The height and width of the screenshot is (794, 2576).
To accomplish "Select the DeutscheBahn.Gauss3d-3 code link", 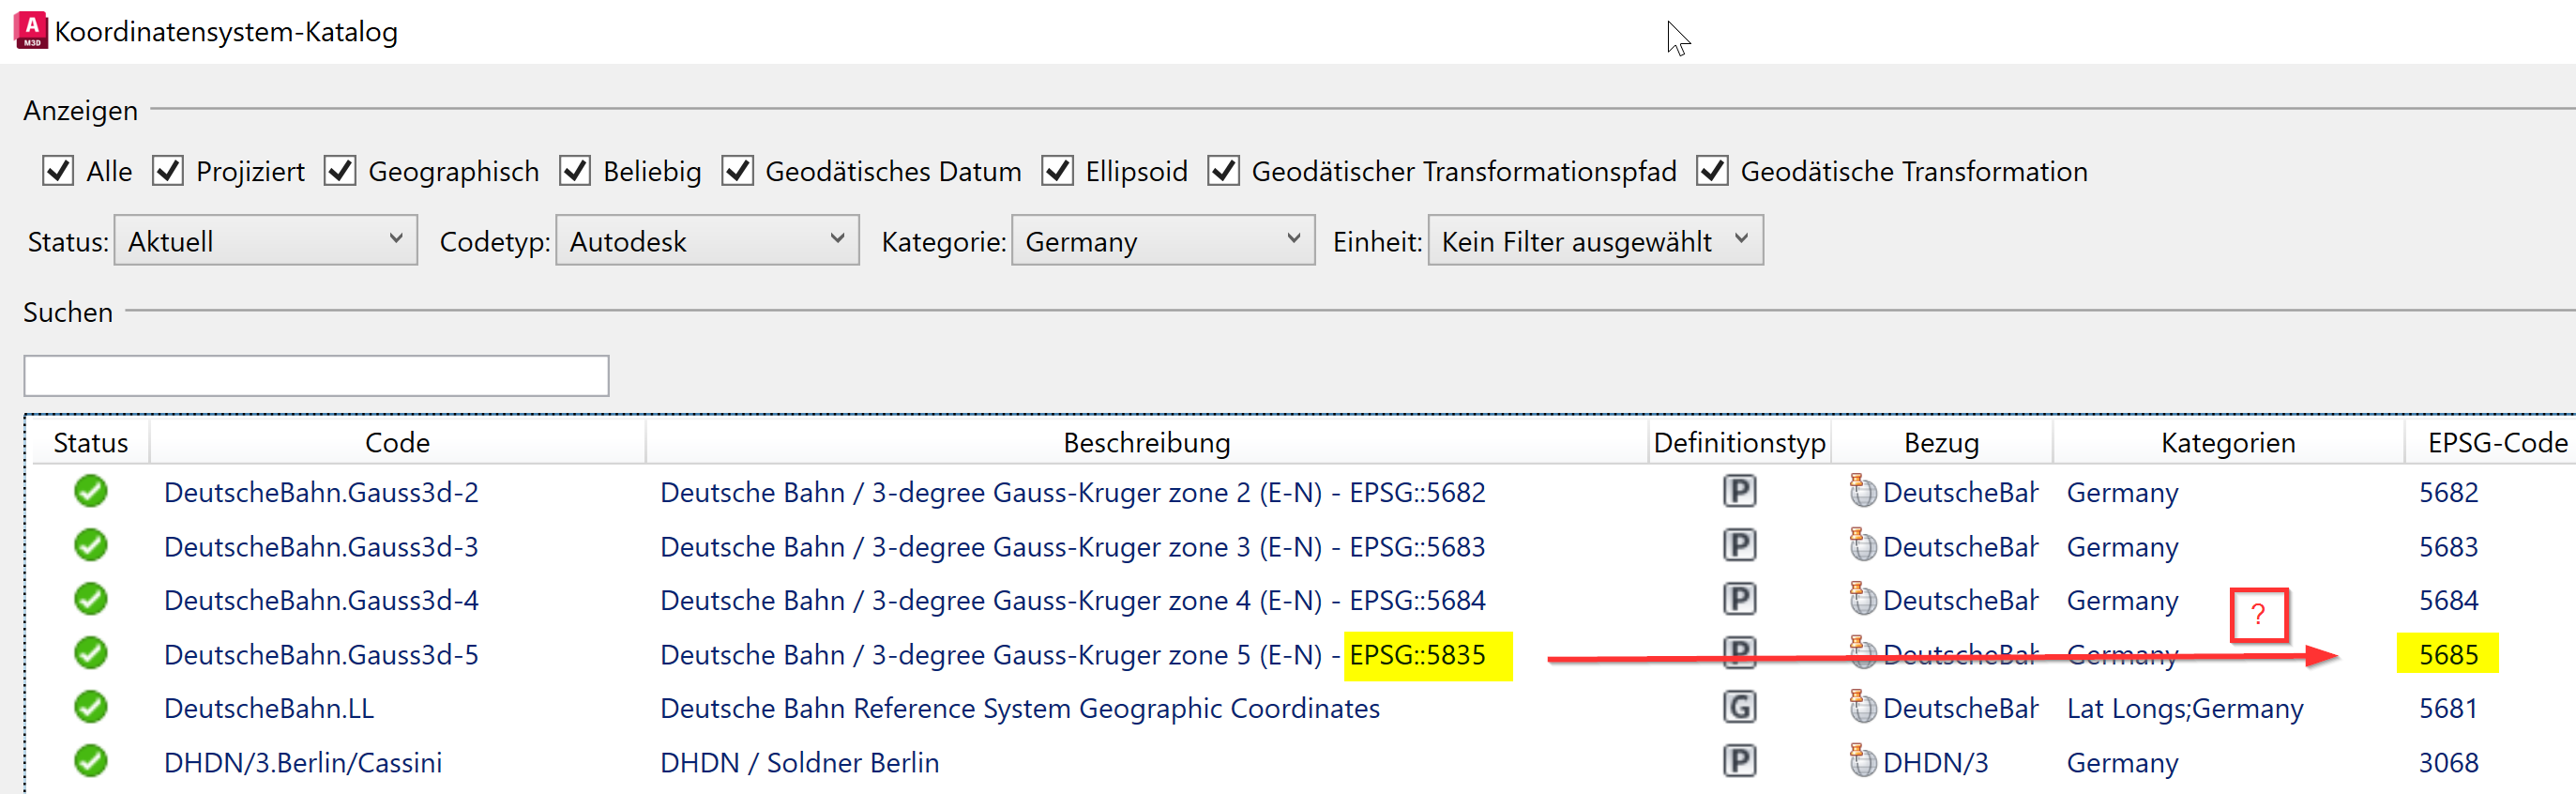I will click(x=320, y=546).
